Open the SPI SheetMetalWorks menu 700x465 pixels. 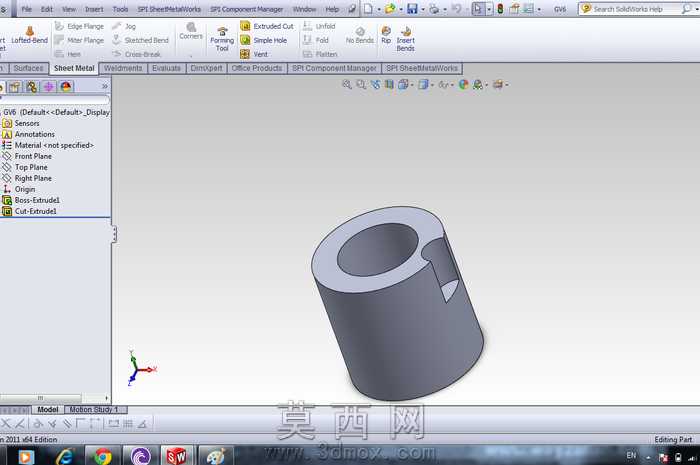(x=169, y=9)
